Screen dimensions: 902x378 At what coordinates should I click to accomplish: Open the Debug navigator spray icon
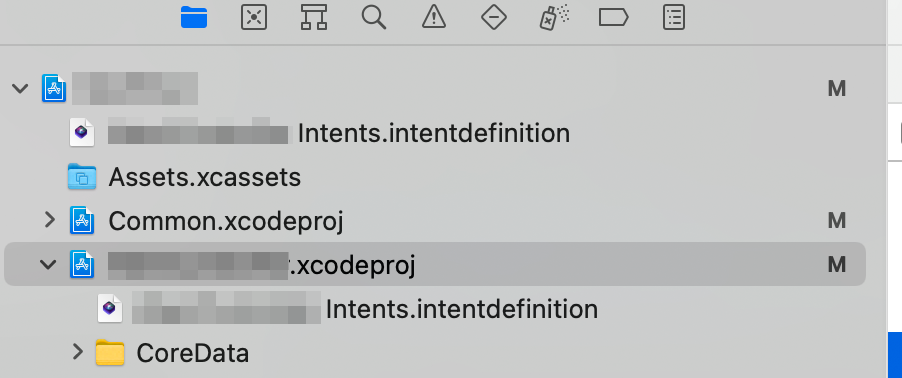click(x=554, y=17)
